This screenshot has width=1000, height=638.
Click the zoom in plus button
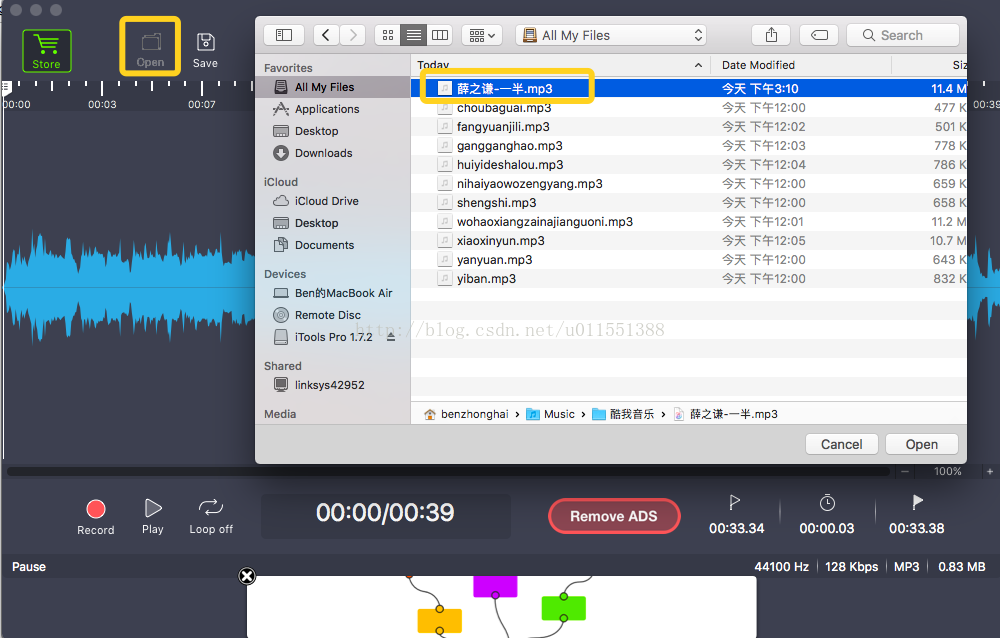pos(990,471)
